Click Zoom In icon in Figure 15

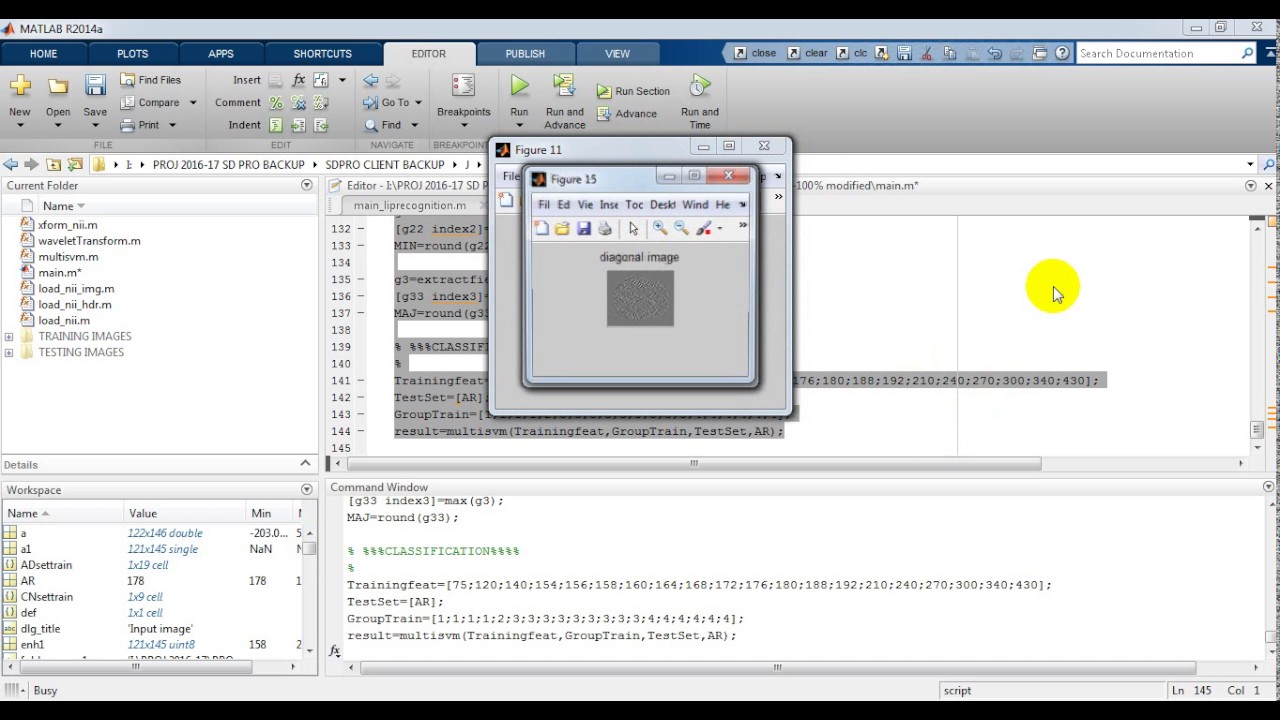(660, 229)
